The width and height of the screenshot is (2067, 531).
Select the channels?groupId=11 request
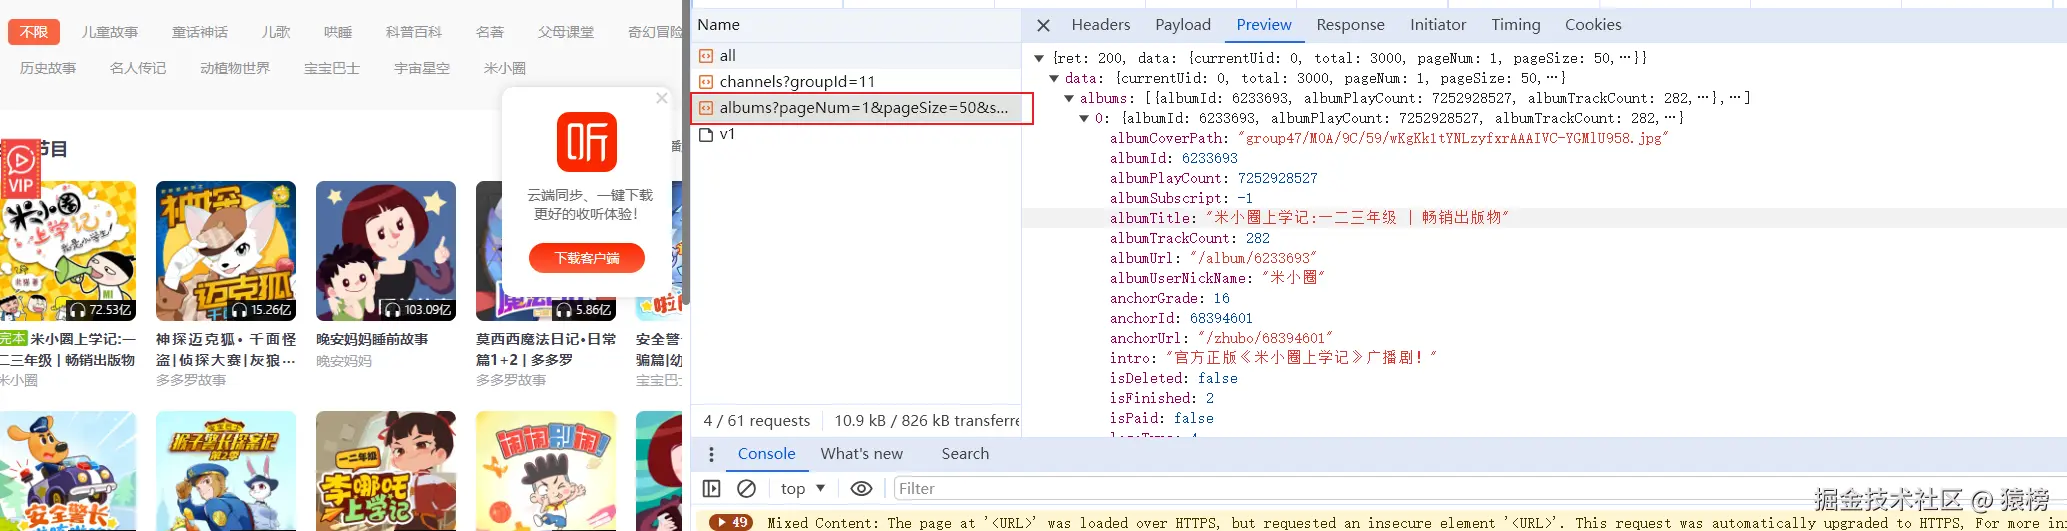coord(856,82)
